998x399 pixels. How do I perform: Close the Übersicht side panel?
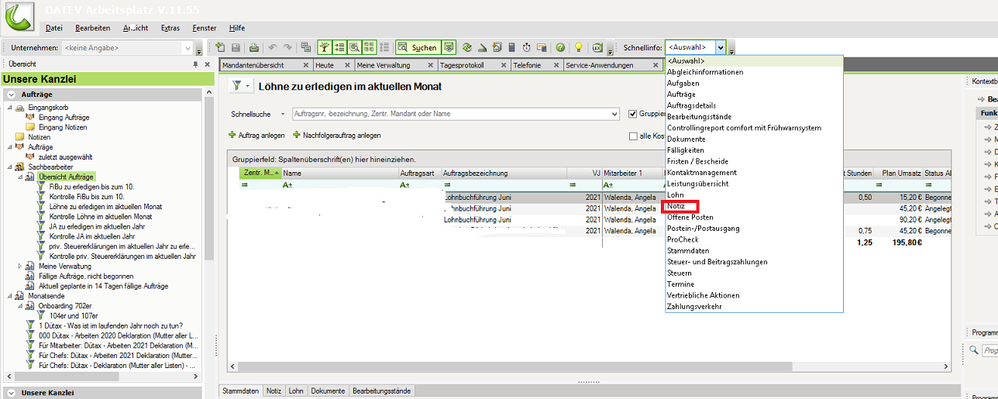point(207,65)
